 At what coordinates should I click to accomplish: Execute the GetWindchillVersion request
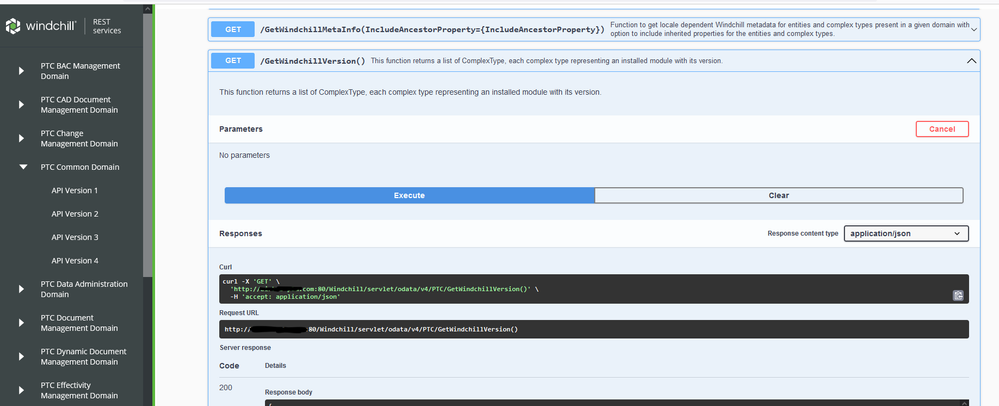click(409, 196)
